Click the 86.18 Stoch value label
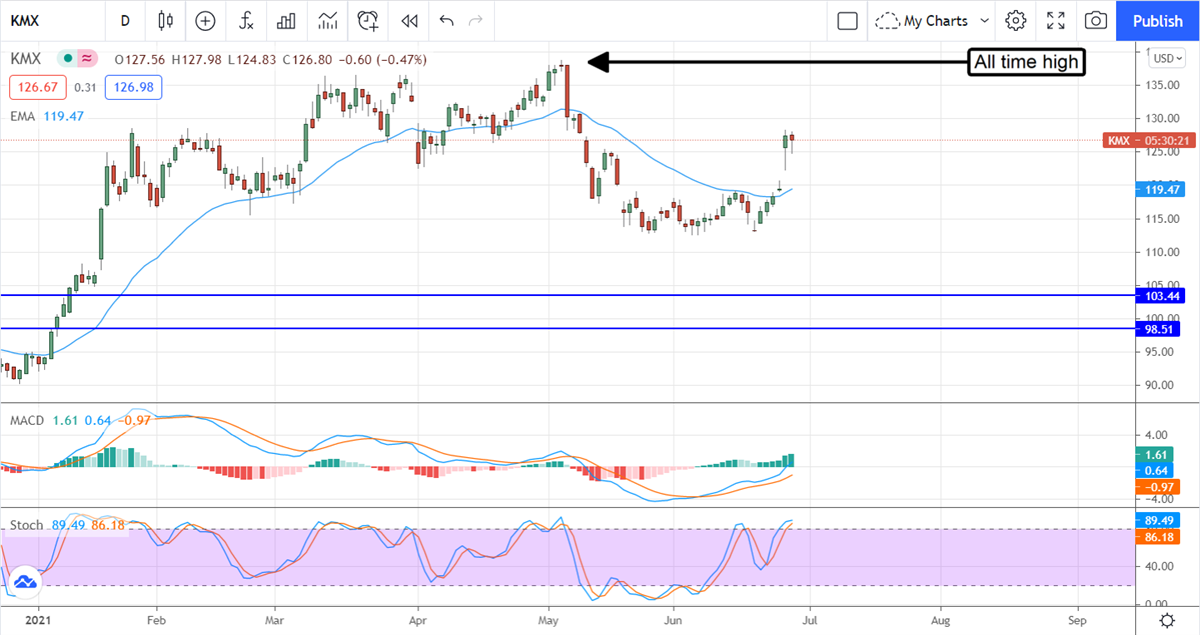This screenshot has height=635, width=1200. pyautogui.click(x=1158, y=537)
